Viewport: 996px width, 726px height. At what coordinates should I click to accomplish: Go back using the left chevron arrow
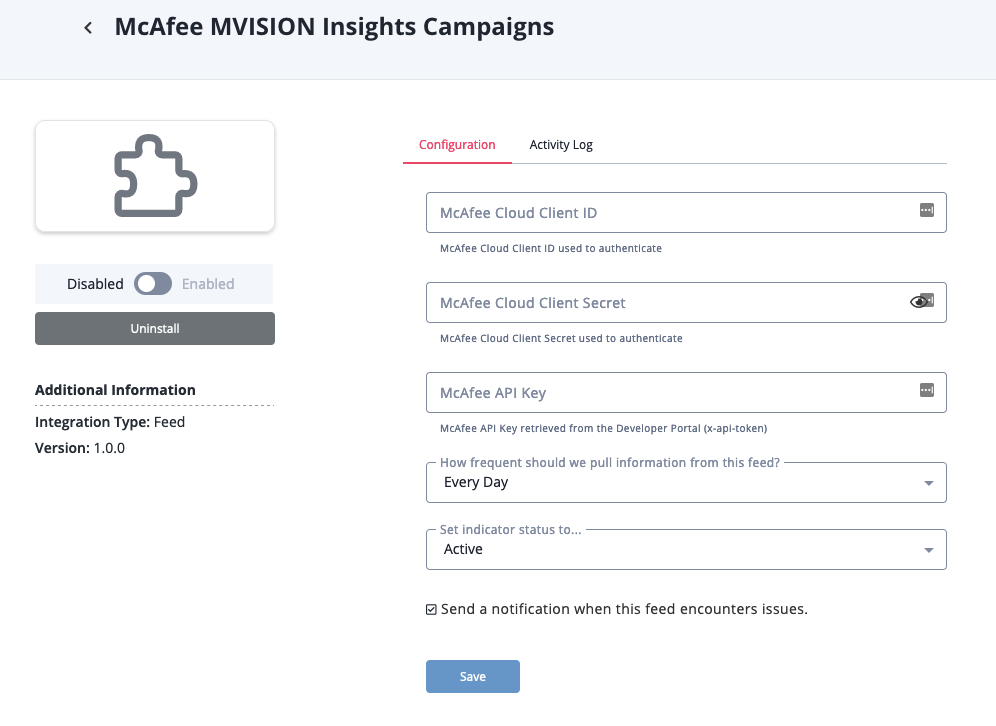pos(88,28)
